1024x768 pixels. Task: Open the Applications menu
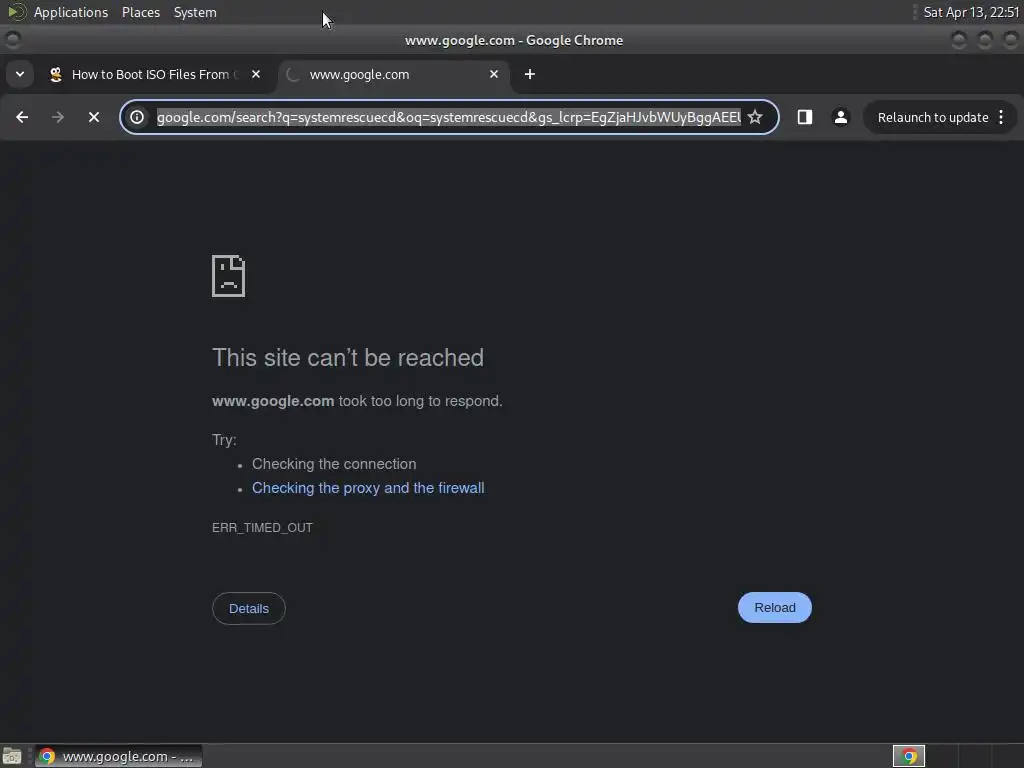click(71, 12)
